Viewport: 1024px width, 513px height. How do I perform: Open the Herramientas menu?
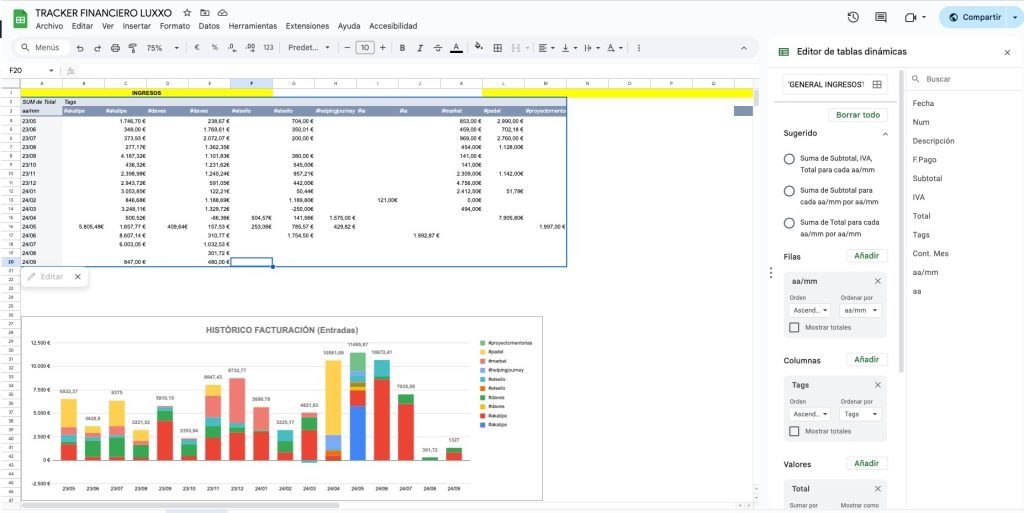coord(253,26)
